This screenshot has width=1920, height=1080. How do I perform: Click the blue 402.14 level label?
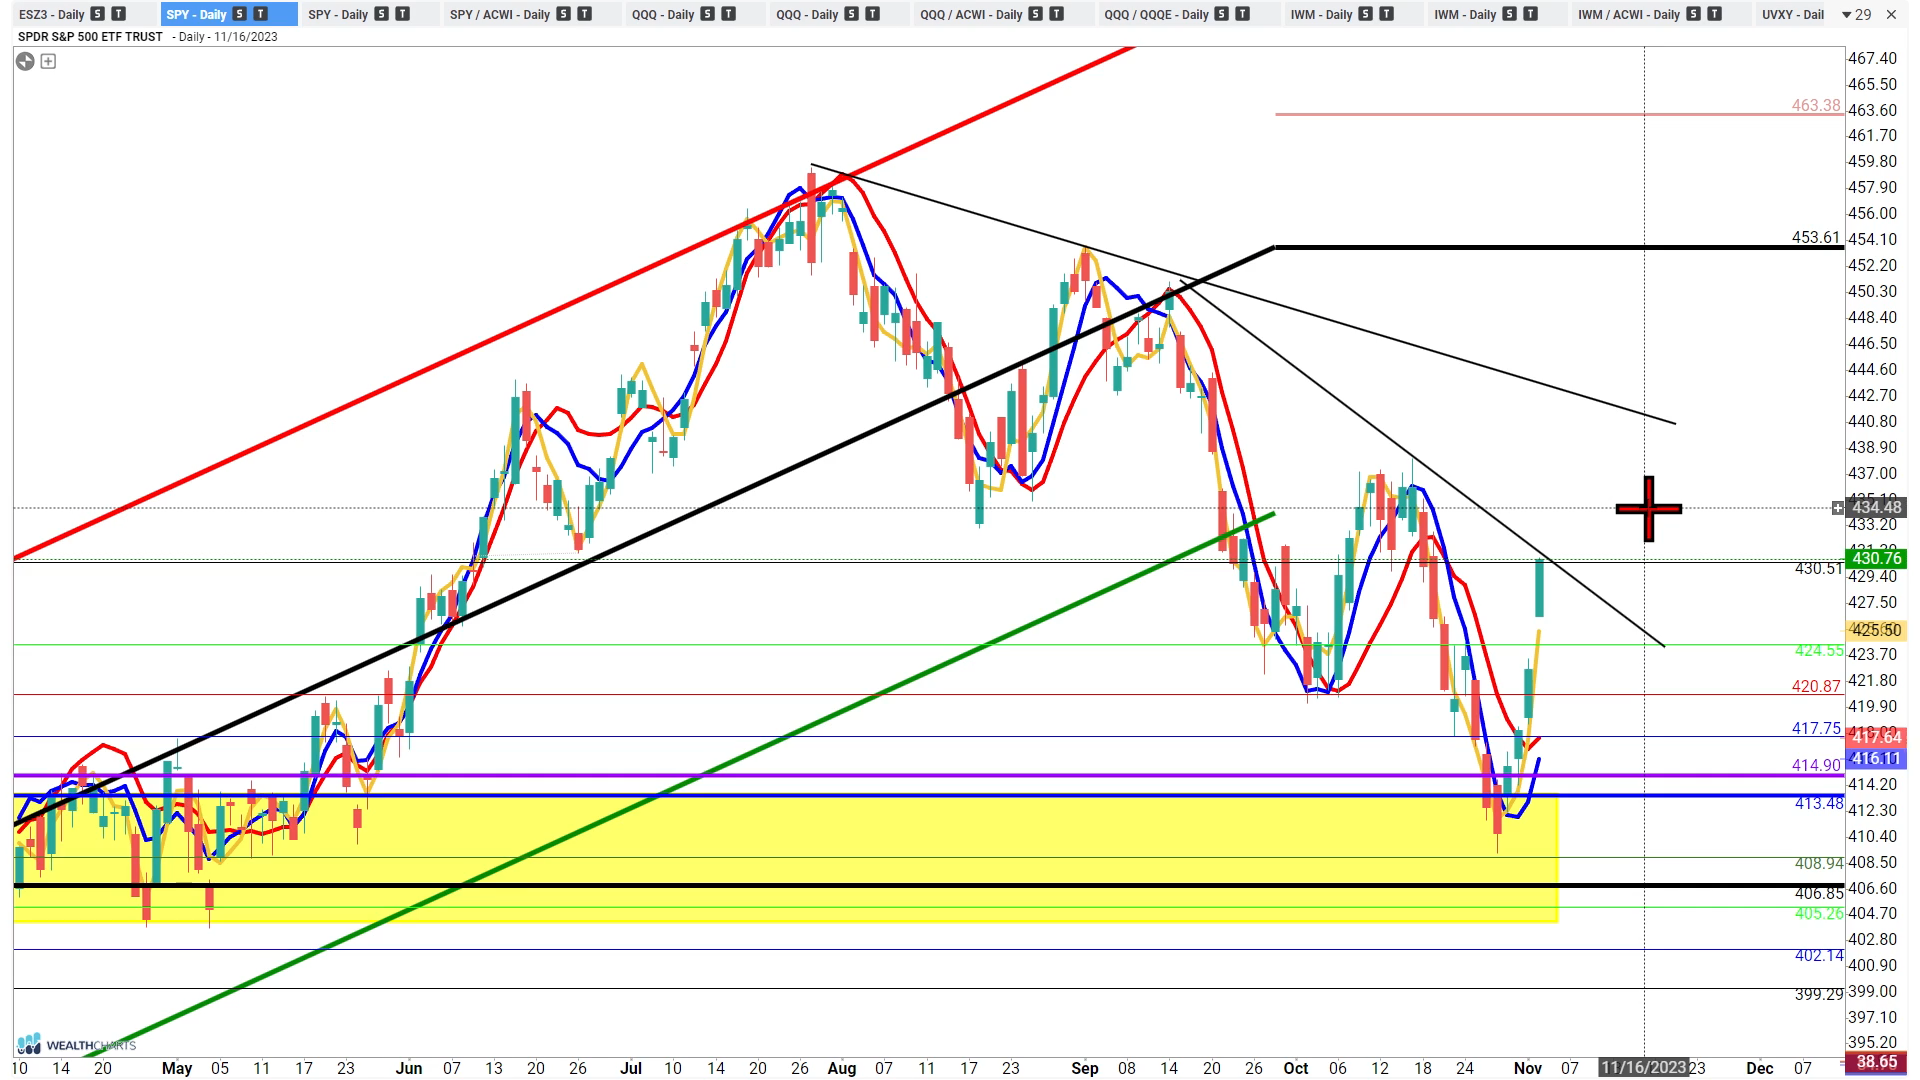pyautogui.click(x=1819, y=955)
